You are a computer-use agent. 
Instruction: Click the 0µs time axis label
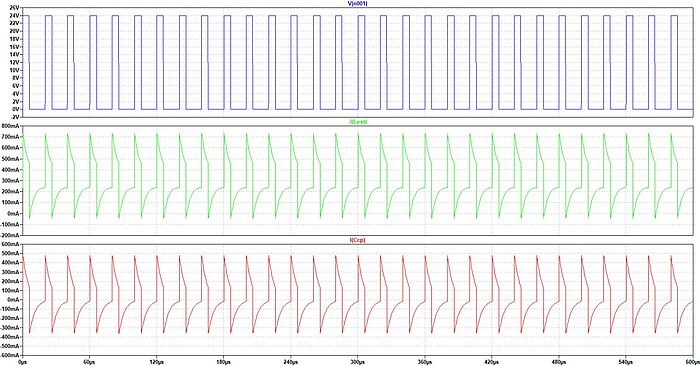click(x=22, y=362)
